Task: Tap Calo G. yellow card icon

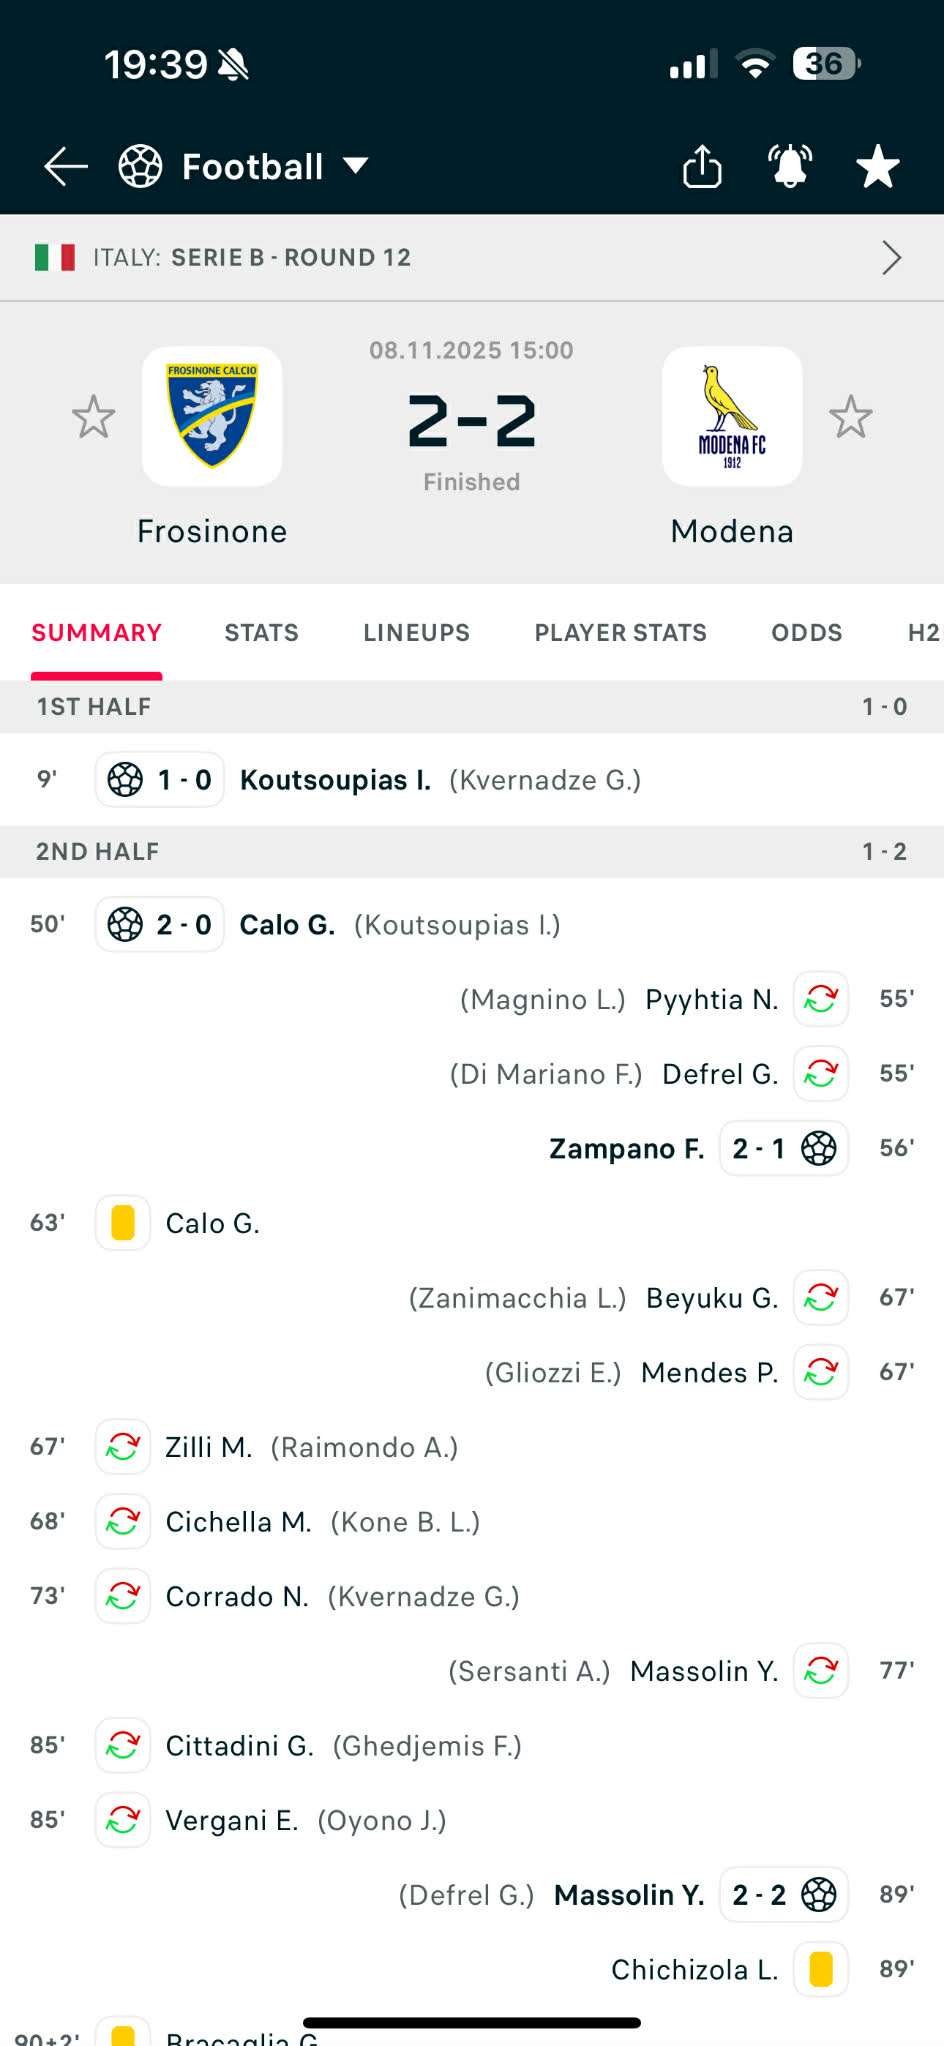Action: coord(123,1223)
